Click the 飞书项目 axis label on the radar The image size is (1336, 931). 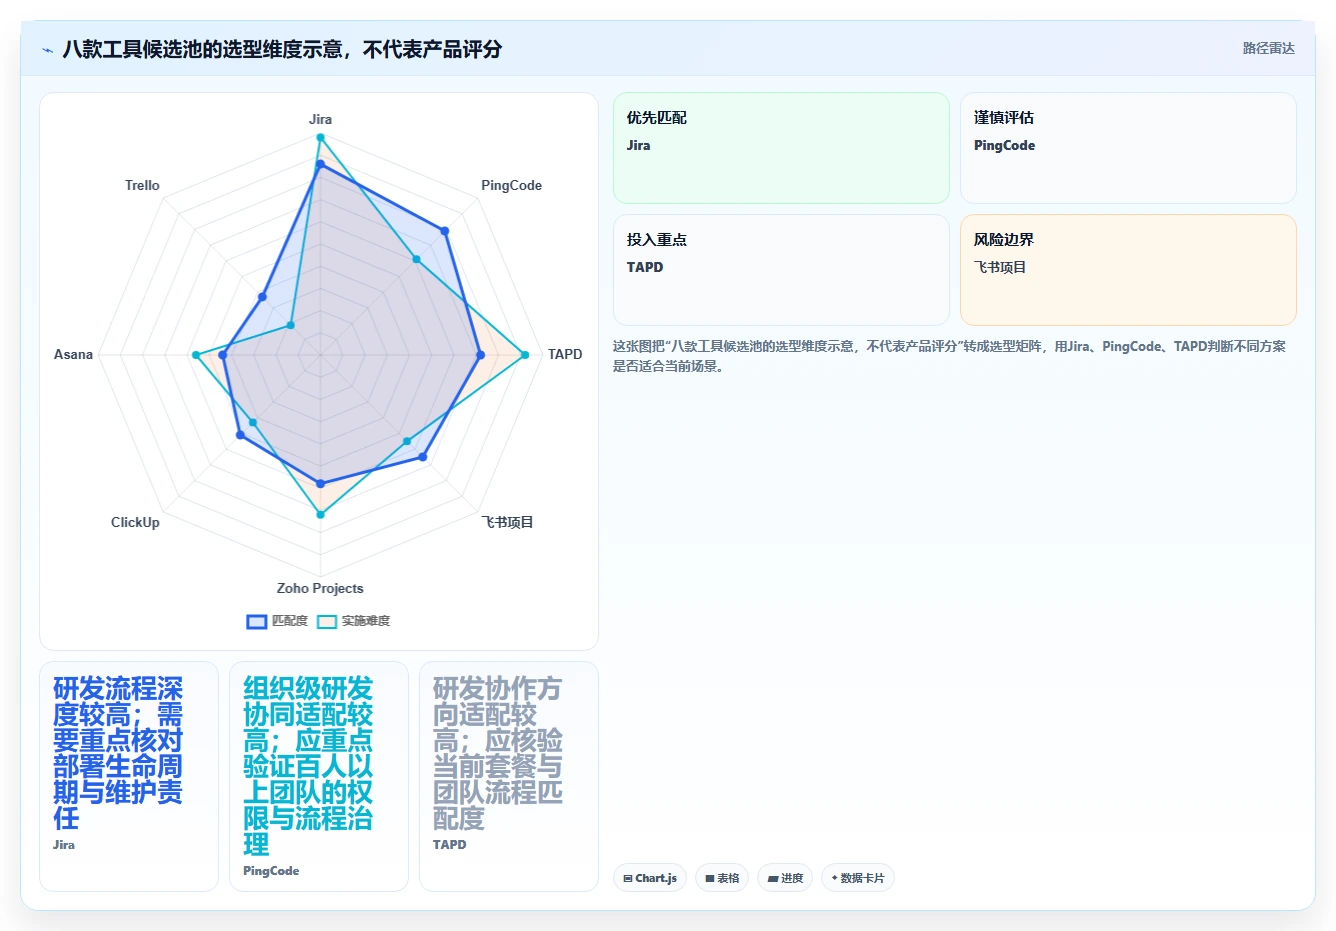pos(507,522)
